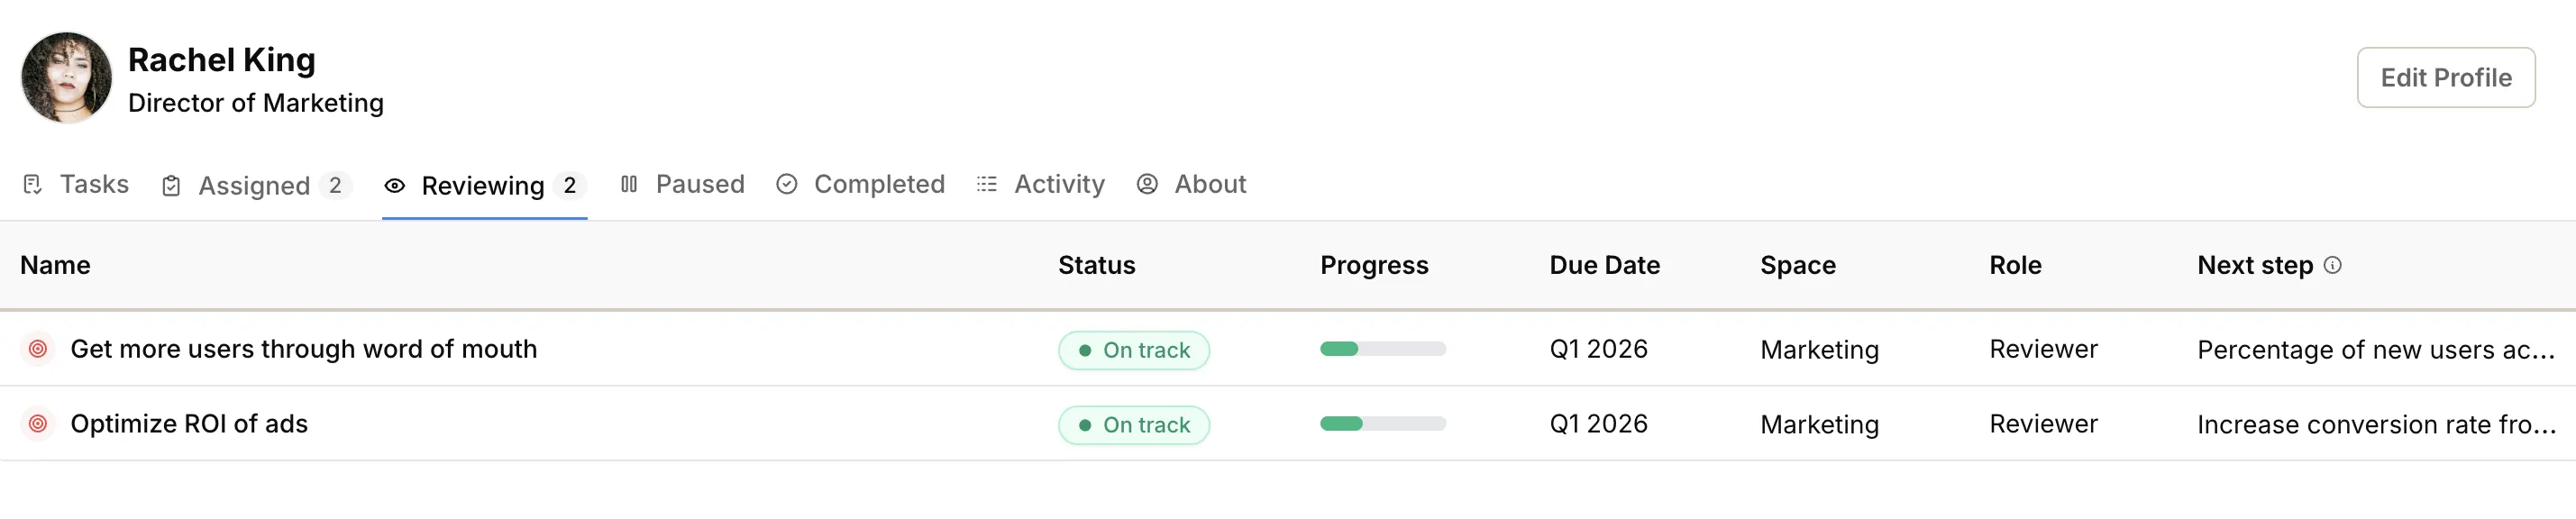Click the clipboard-check icon beside Assigned
The width and height of the screenshot is (2576, 519).
[x=171, y=184]
